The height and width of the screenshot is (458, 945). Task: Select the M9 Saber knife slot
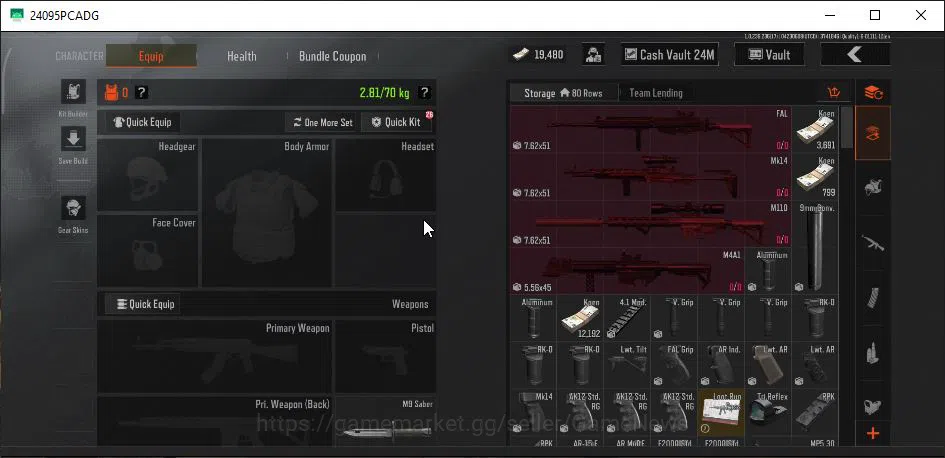pos(386,421)
